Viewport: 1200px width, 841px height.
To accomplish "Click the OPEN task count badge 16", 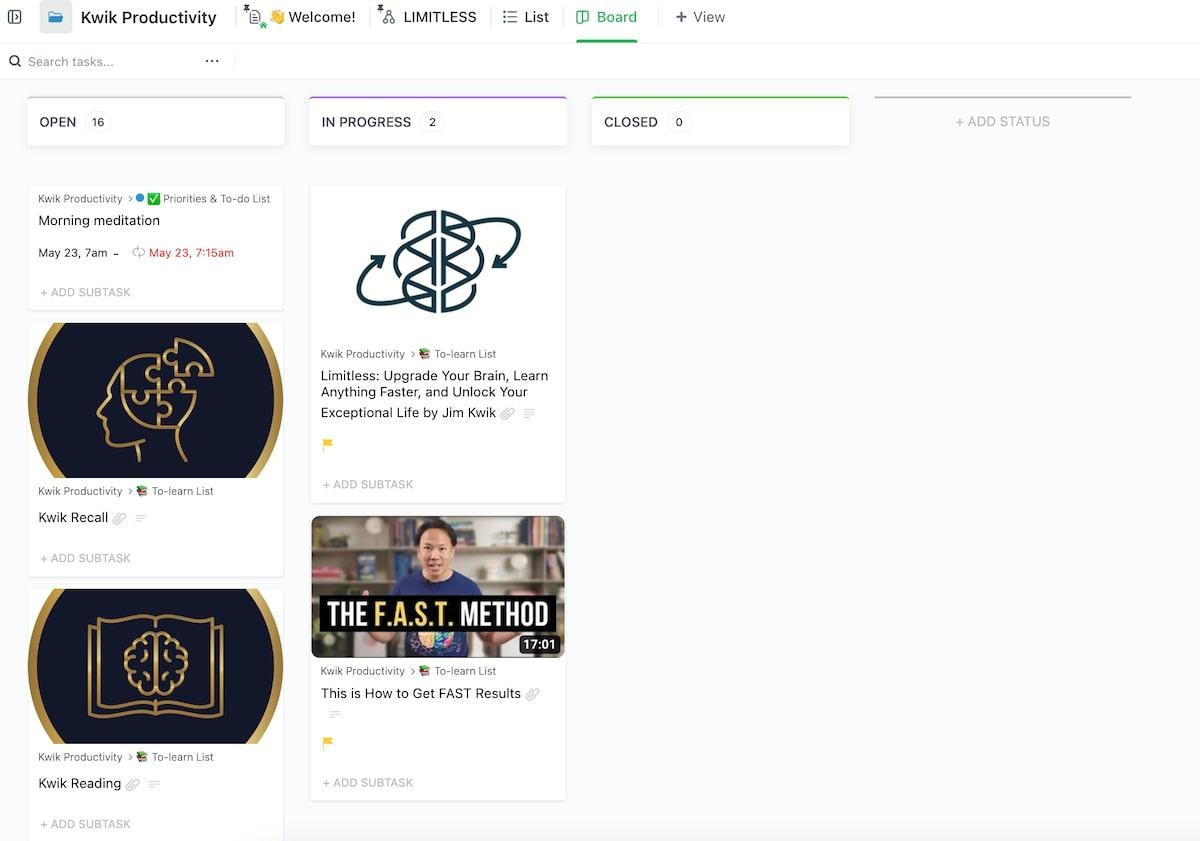I will (x=98, y=122).
